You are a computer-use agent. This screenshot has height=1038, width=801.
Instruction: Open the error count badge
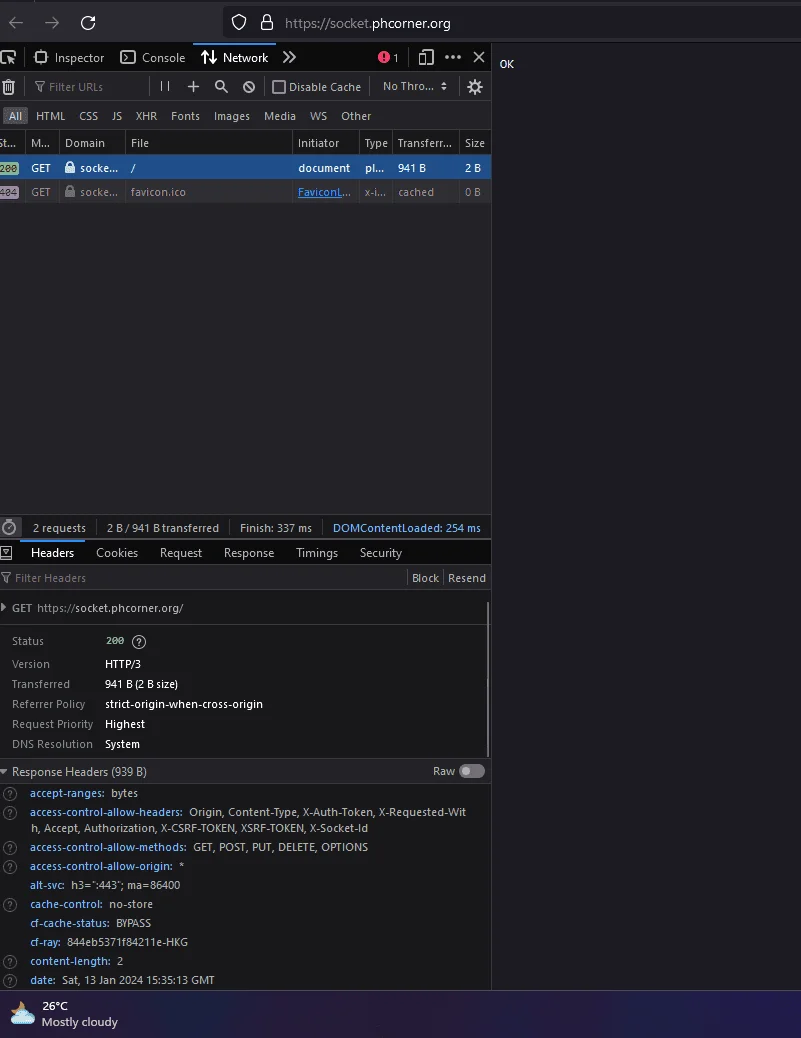pos(389,58)
